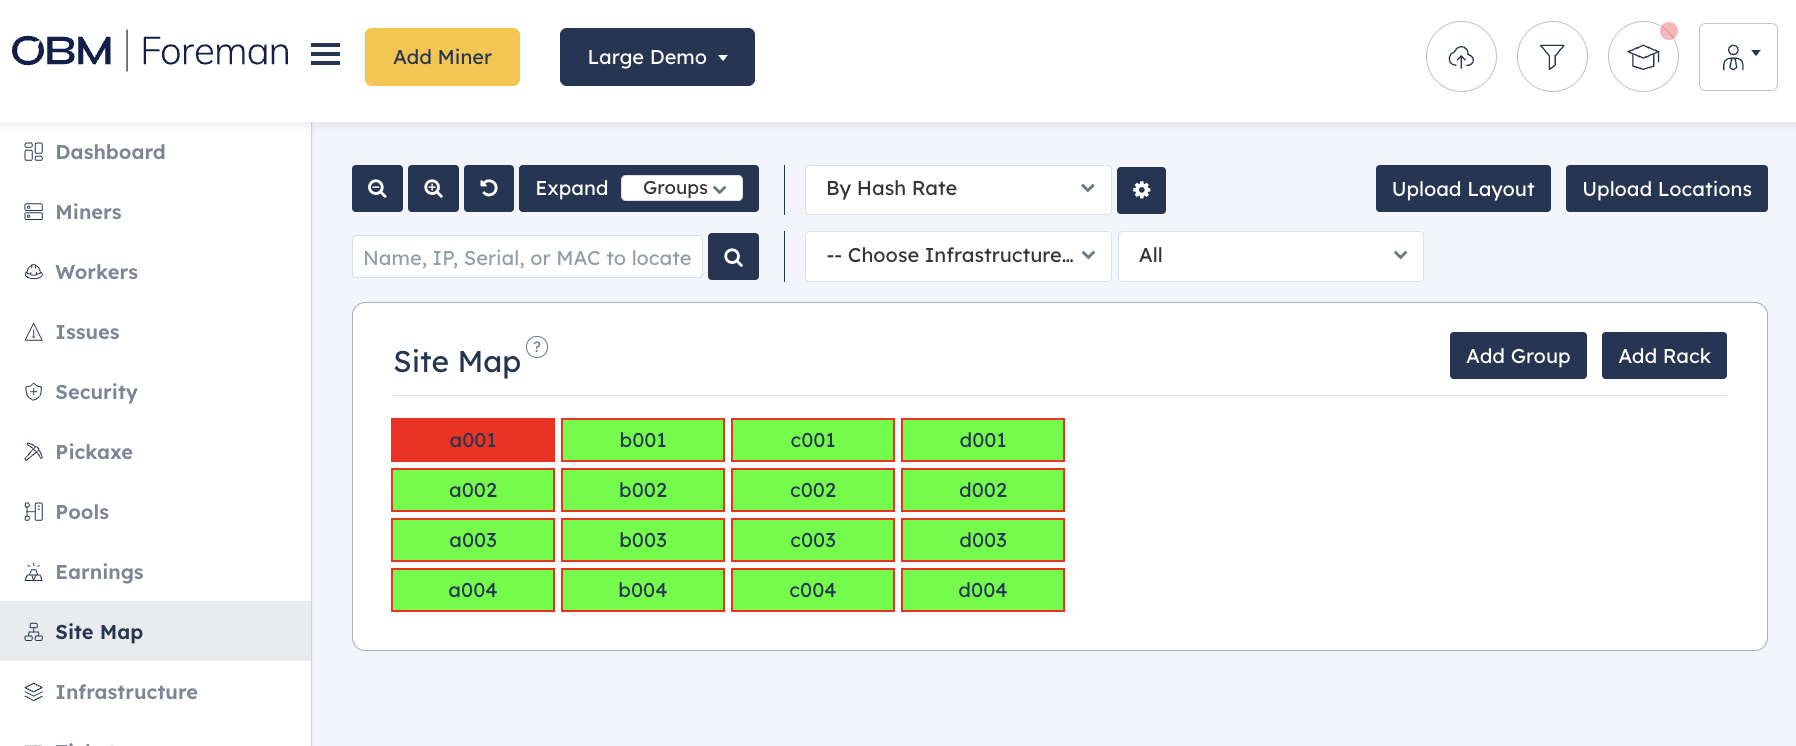Select the red a001 rack
Screen dimensions: 1796x746
point(473,440)
